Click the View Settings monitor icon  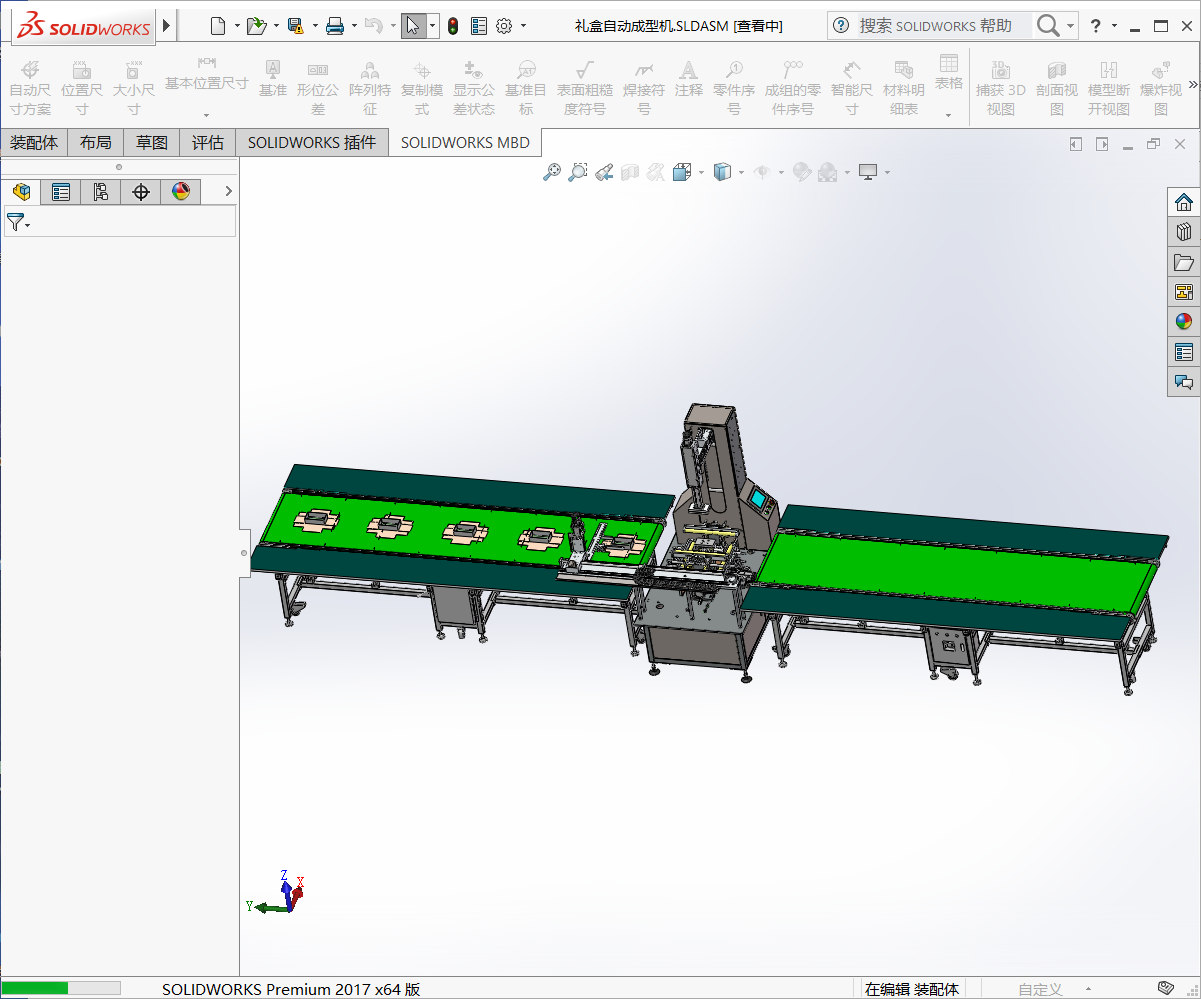coord(868,173)
